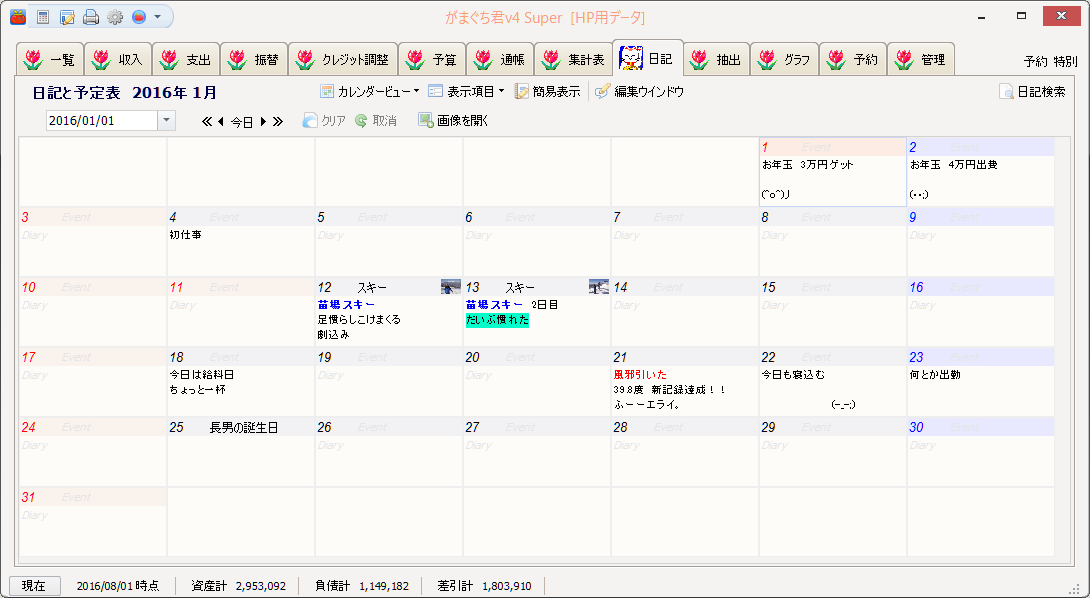Viewport: 1090px width, 598px height.
Task: Open 画像を開く to view the image
Action: (x=453, y=121)
